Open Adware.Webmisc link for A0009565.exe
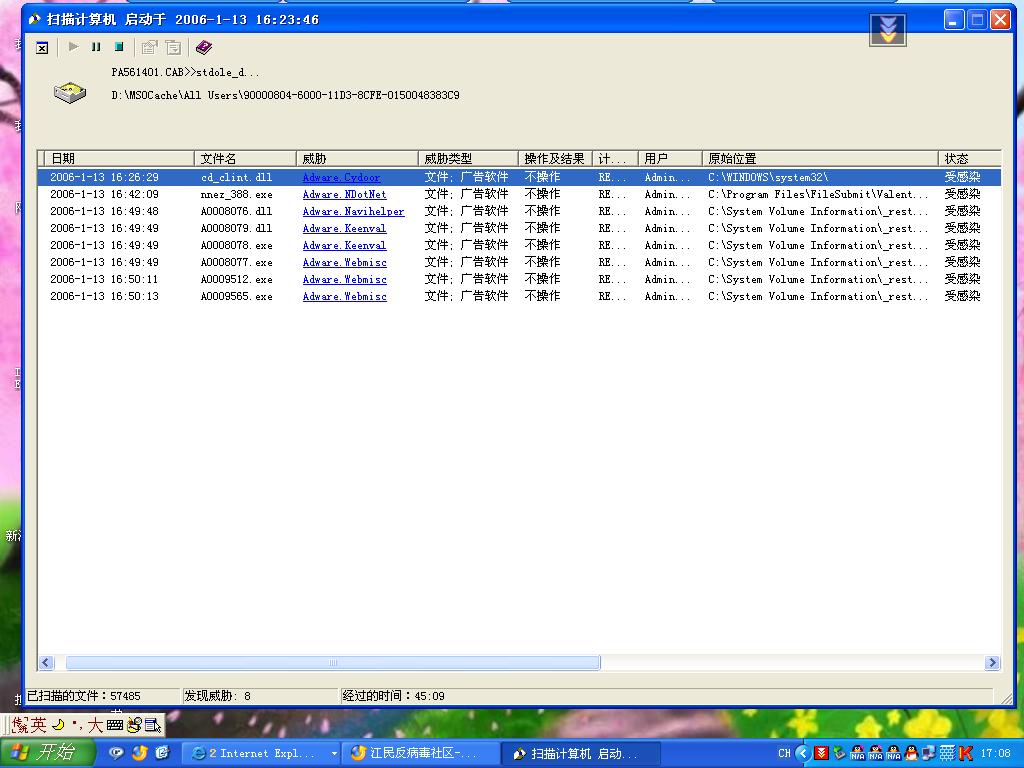The height and width of the screenshot is (768, 1024). point(344,296)
